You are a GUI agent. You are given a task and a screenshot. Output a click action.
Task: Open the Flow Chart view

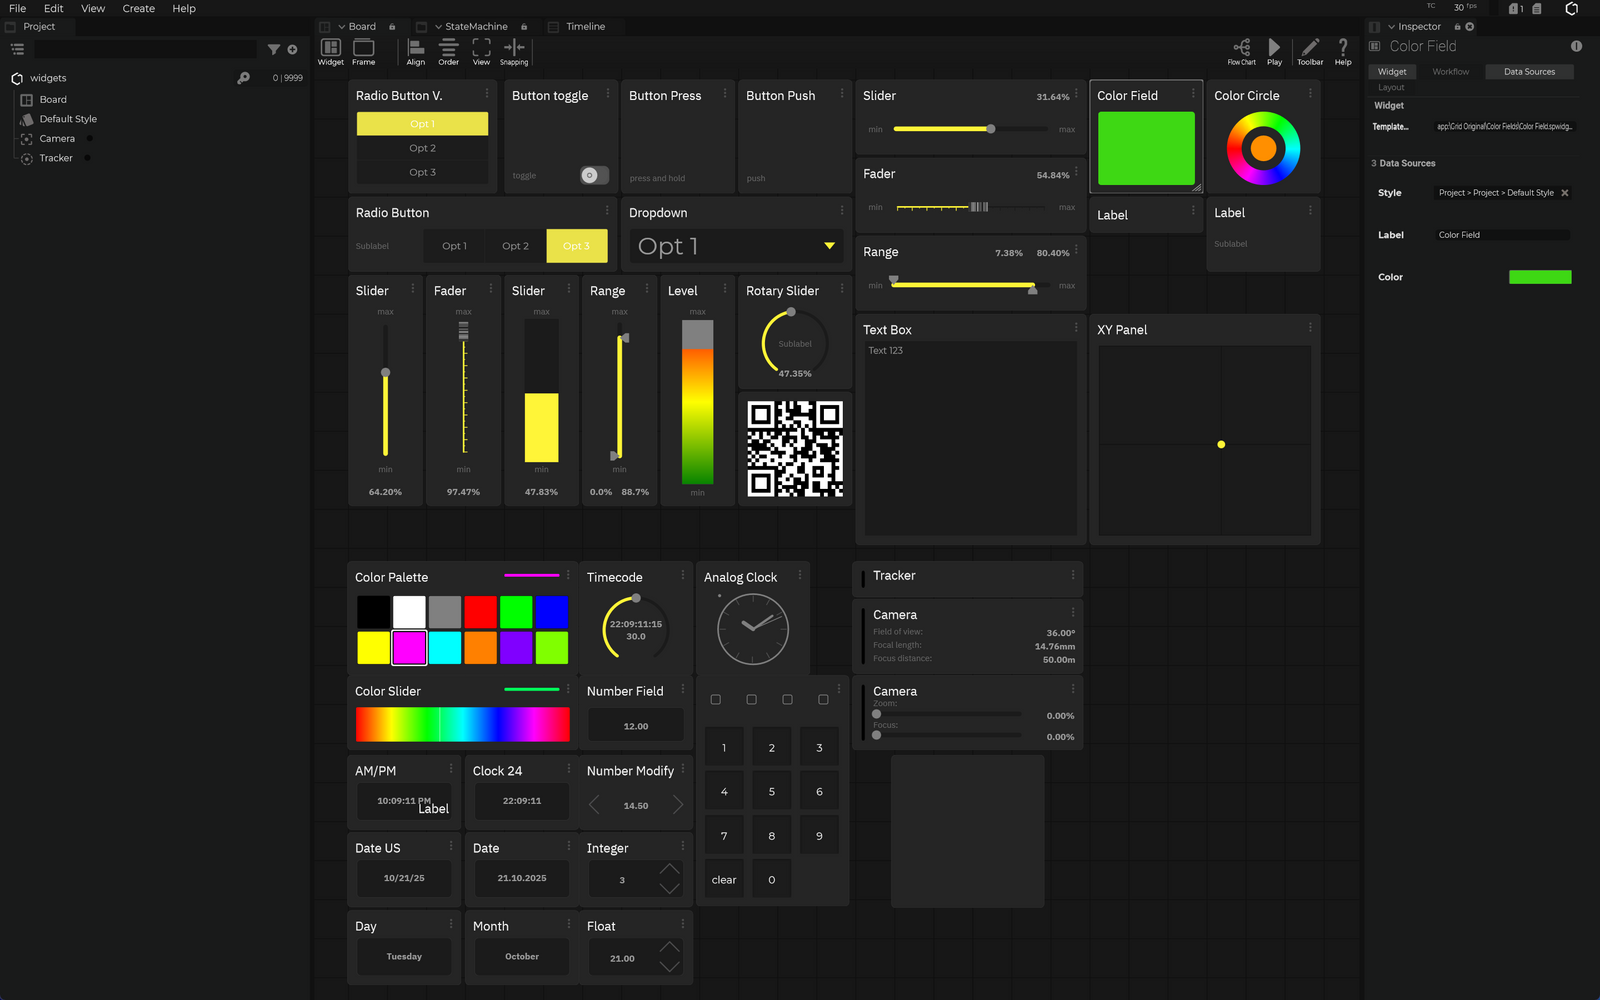coord(1241,48)
